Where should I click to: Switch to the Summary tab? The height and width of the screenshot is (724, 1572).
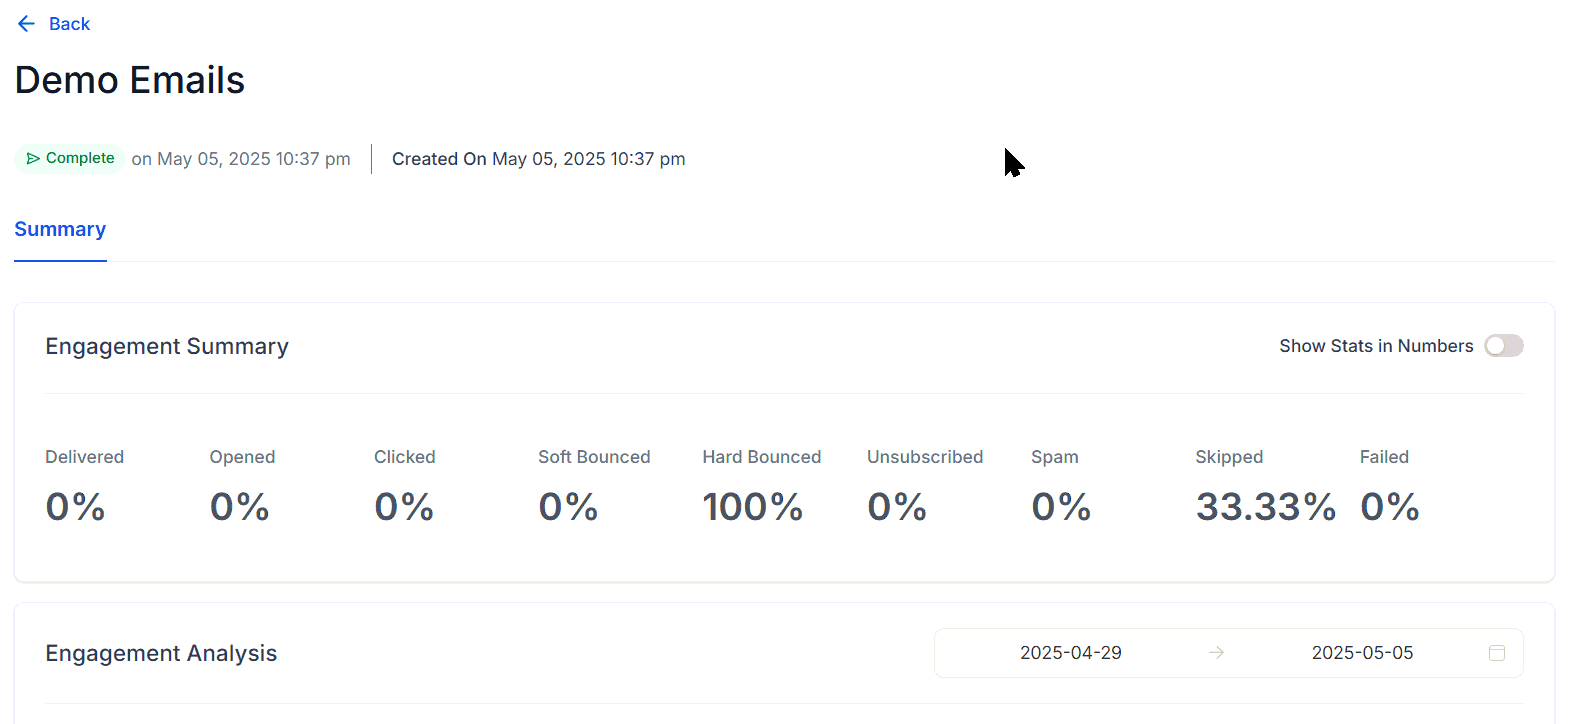coord(60,229)
